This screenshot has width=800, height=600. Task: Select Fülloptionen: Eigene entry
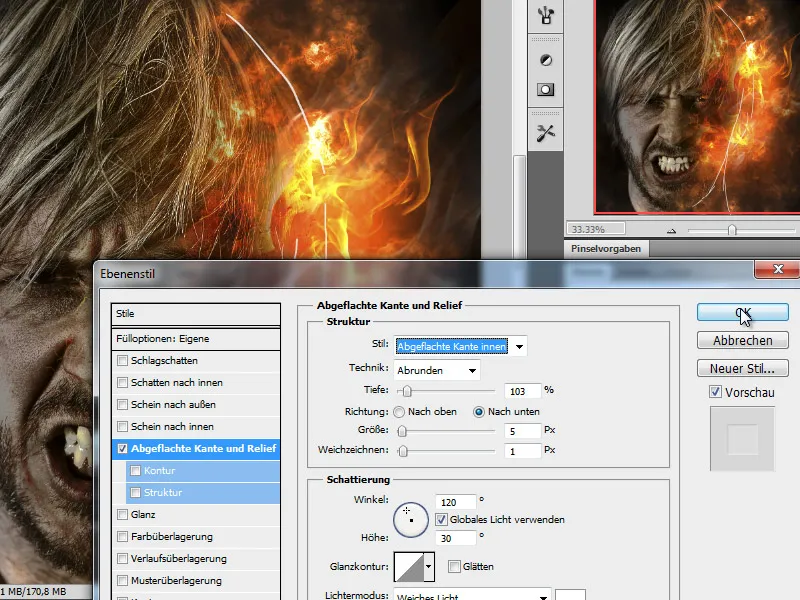click(x=196, y=339)
